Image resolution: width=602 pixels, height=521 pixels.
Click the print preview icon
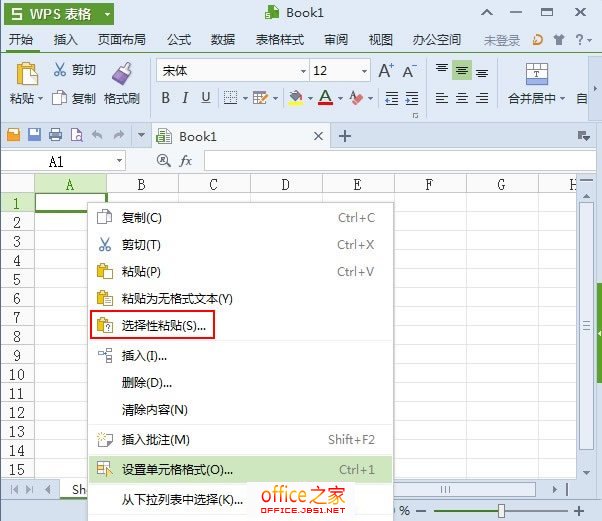point(76,135)
